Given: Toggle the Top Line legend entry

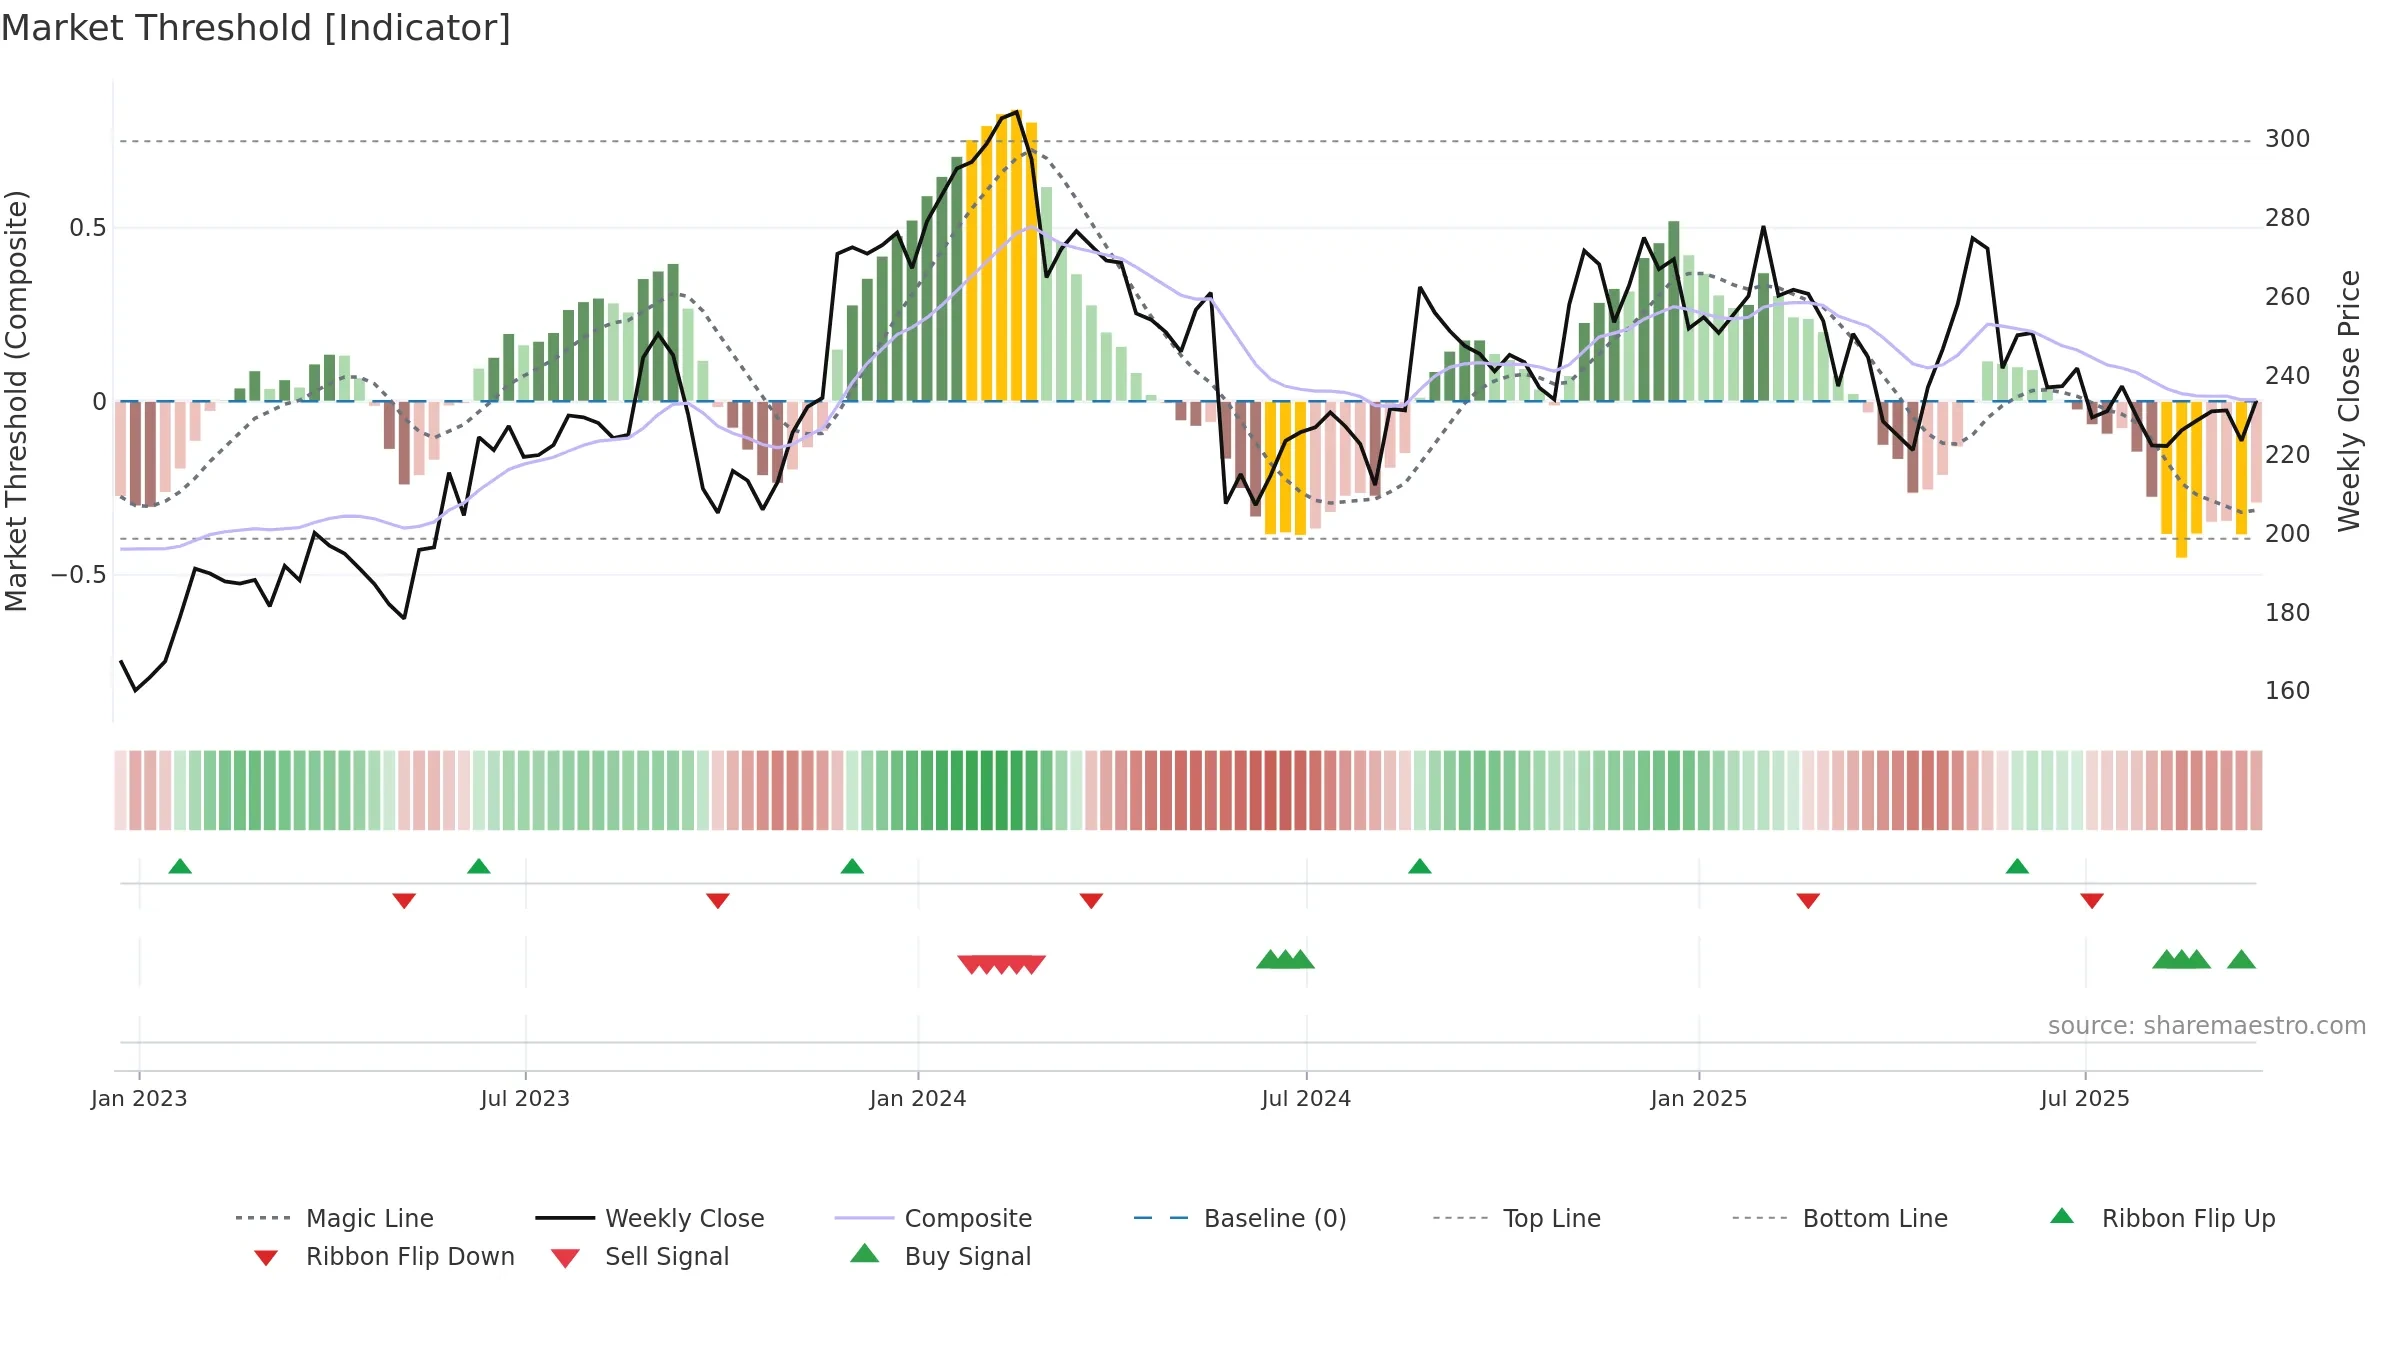Looking at the screenshot, I should (1516, 1218).
